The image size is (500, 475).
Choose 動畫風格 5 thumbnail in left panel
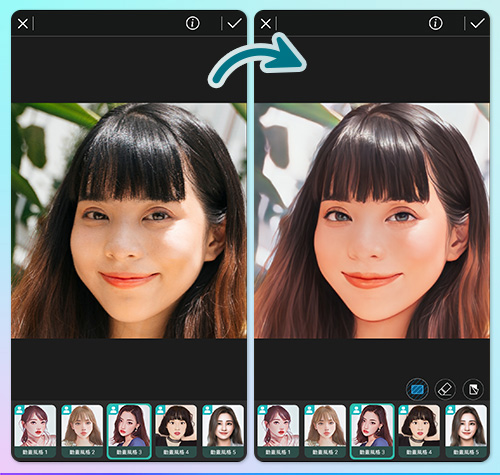223,431
